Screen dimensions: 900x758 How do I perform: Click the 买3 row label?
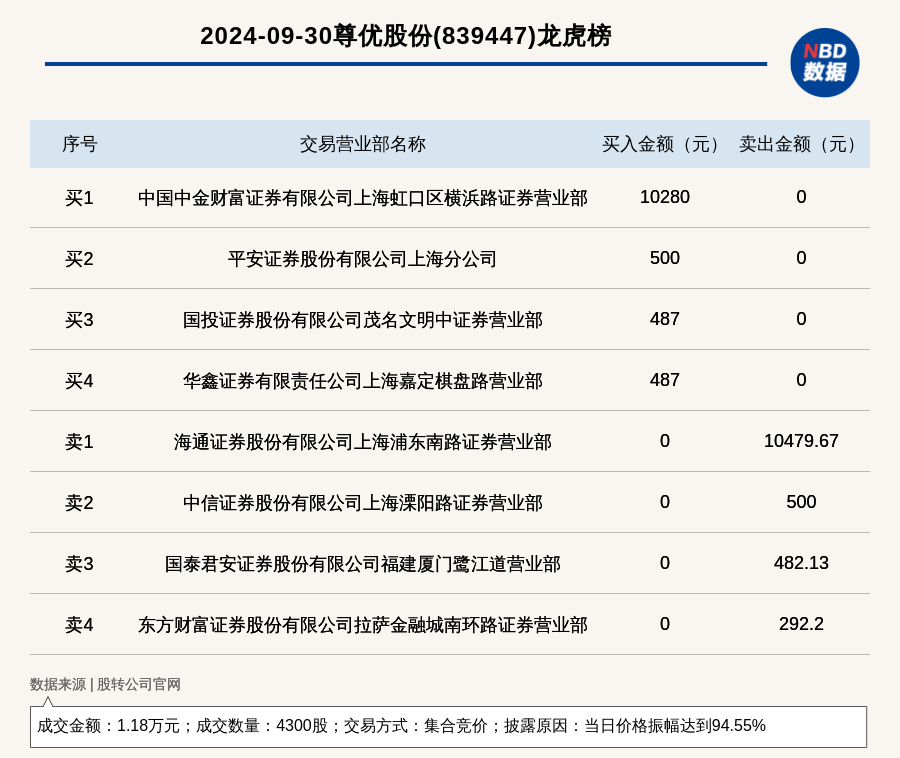(x=79, y=320)
